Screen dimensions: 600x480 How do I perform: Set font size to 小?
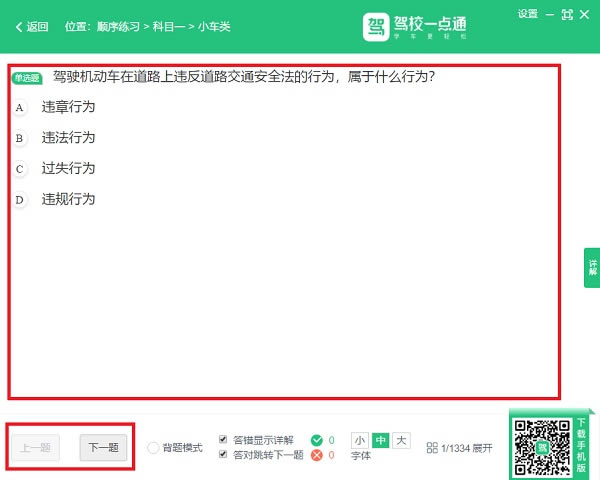pos(360,440)
